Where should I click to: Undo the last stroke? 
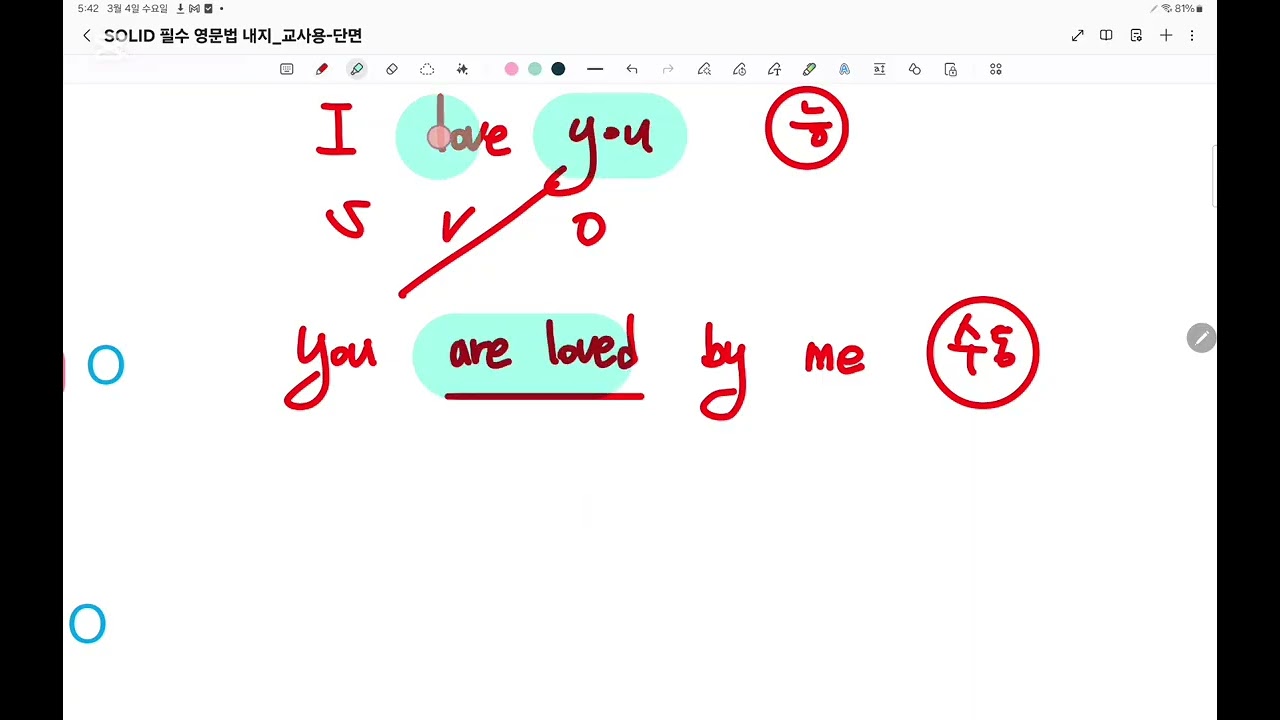(x=632, y=69)
